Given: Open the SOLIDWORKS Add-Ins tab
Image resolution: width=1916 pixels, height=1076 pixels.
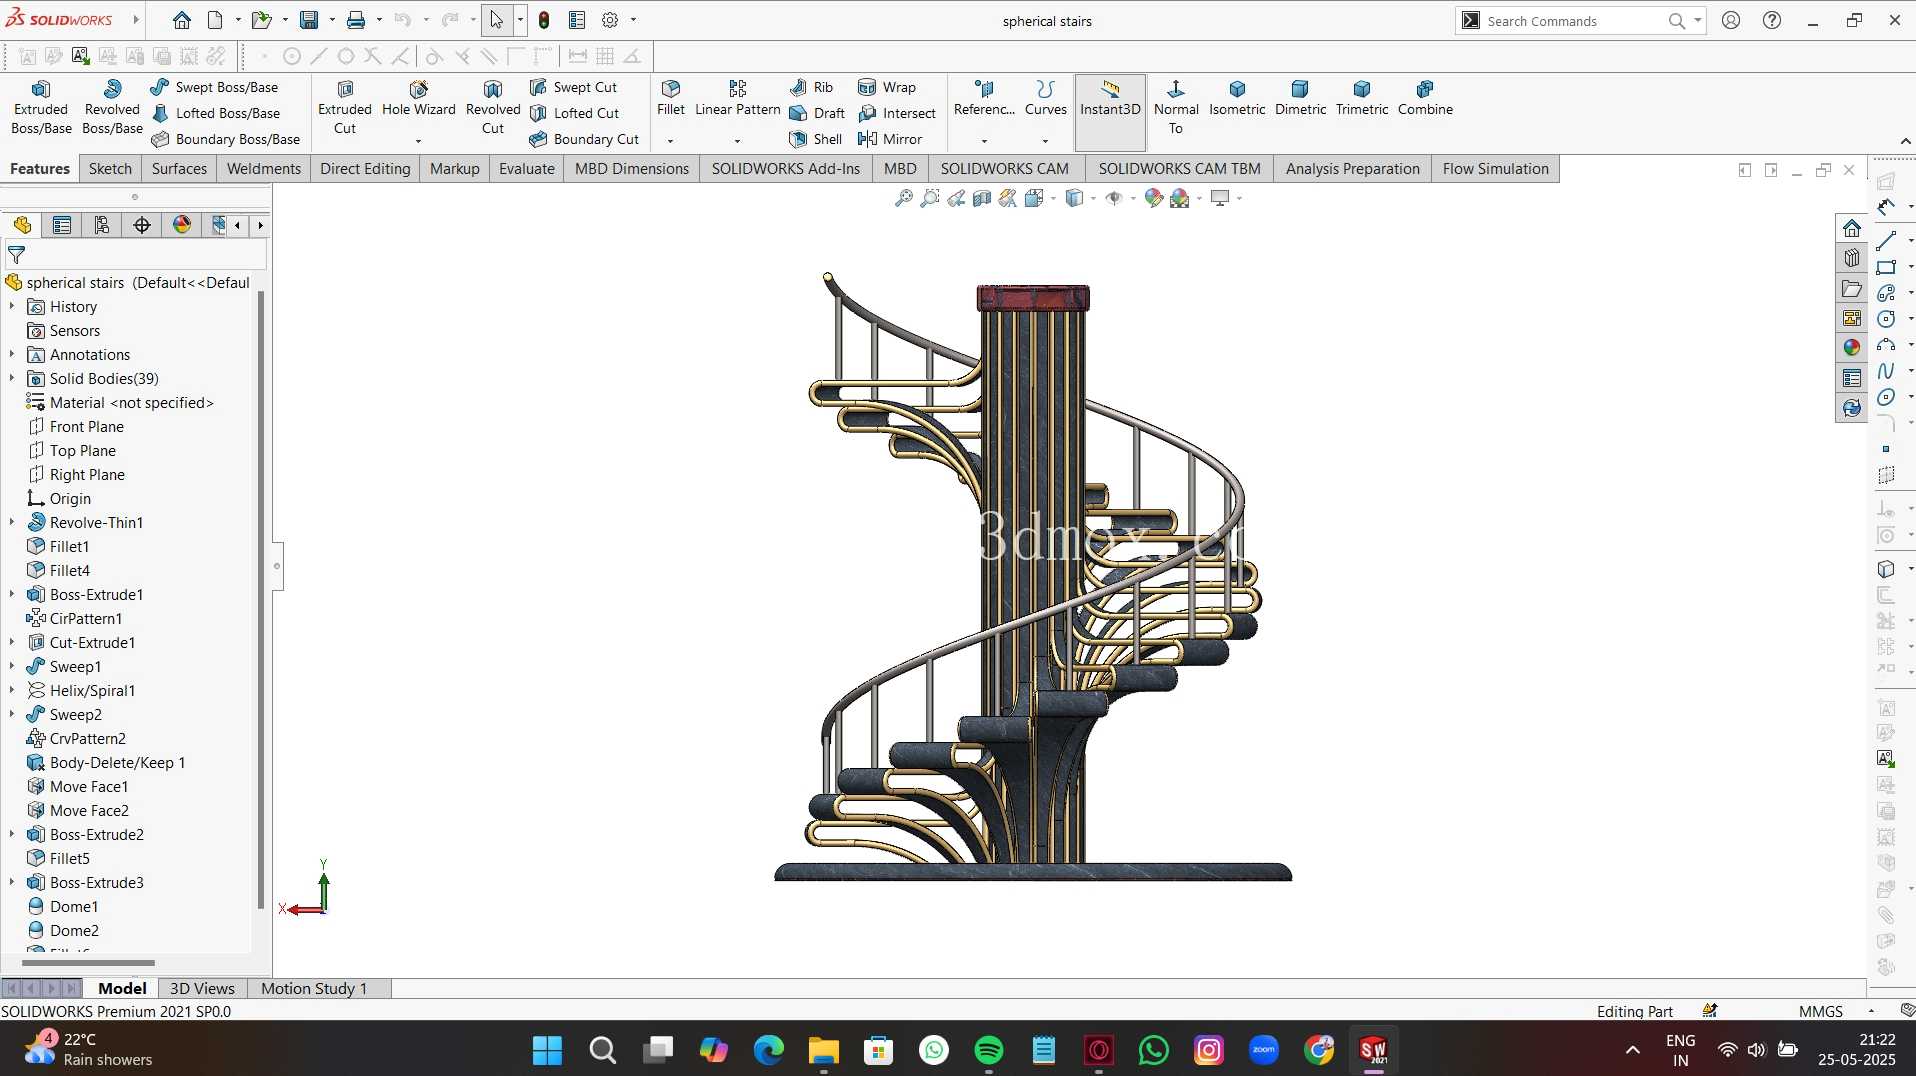Looking at the screenshot, I should point(786,168).
